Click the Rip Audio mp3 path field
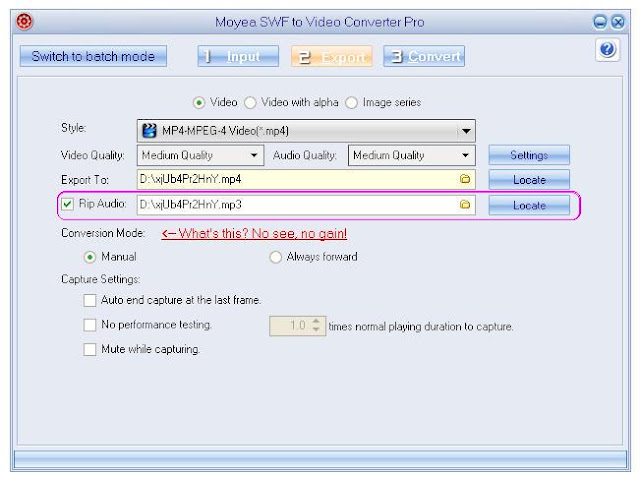This screenshot has width=640, height=477. point(306,205)
